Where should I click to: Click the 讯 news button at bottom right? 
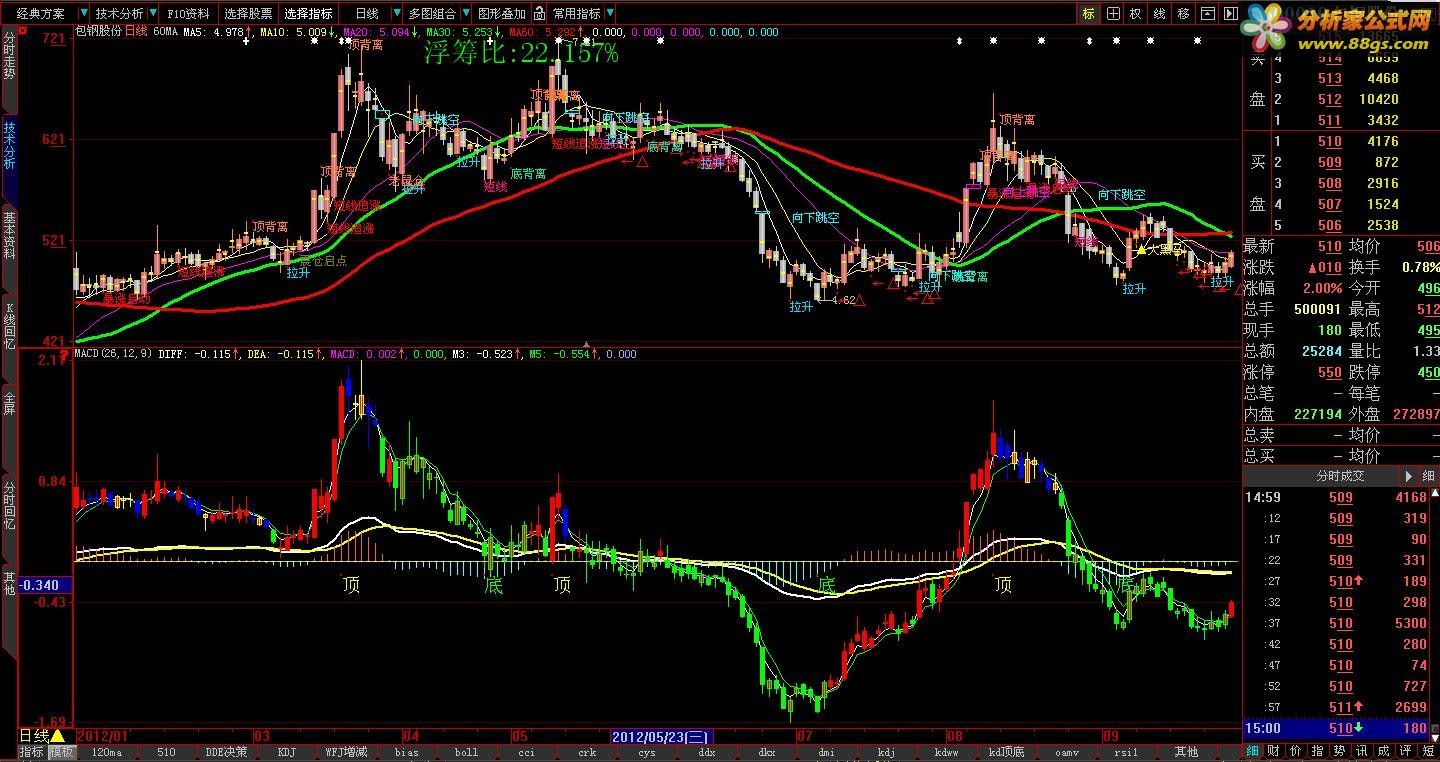pyautogui.click(x=1362, y=751)
